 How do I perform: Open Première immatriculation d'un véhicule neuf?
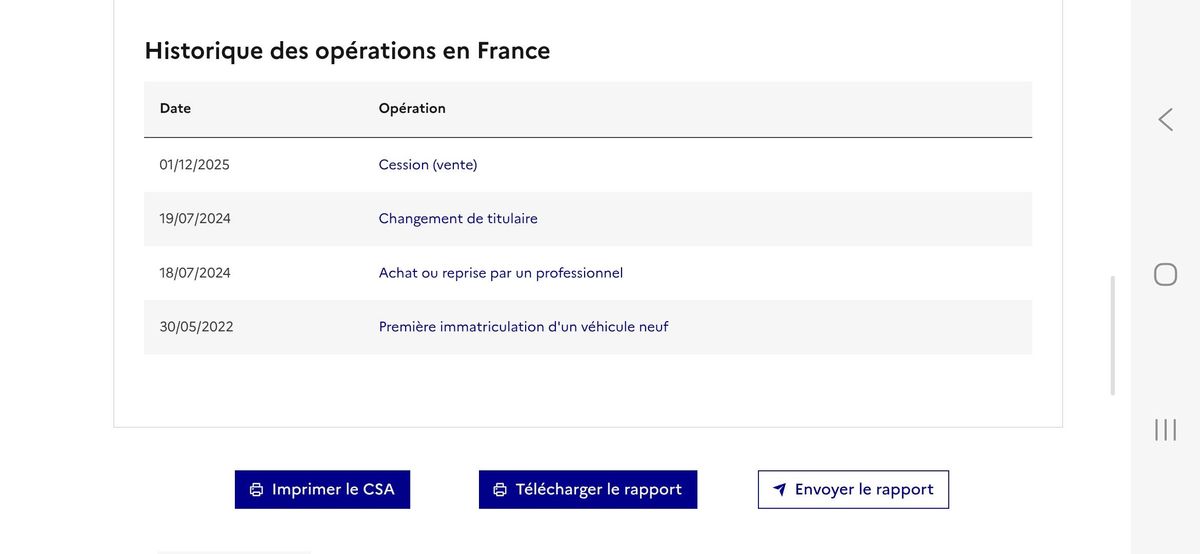click(523, 327)
